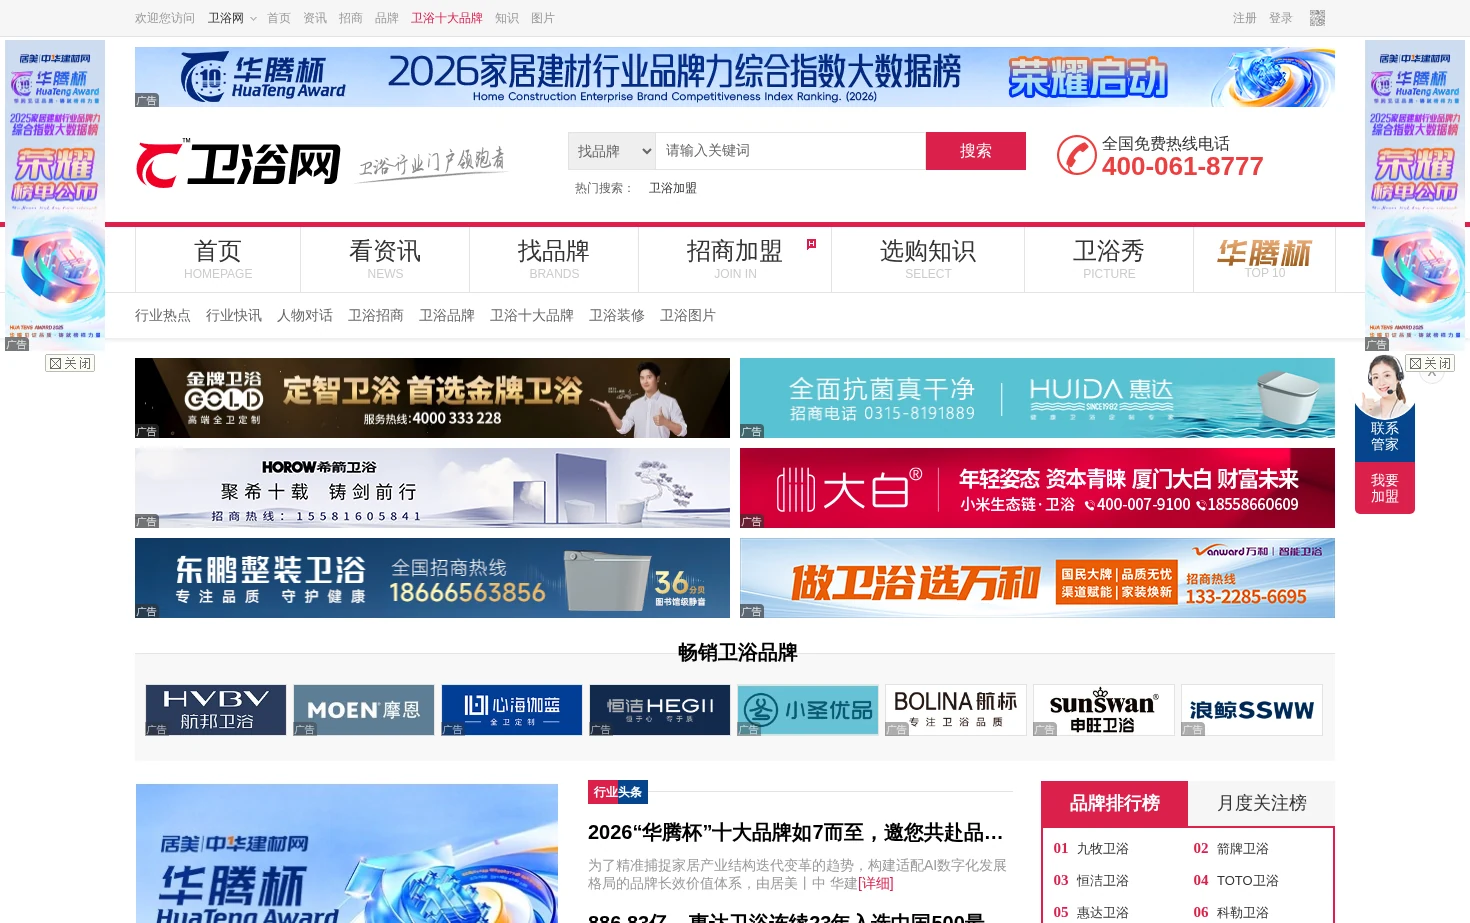
Task: Expand the 卫浴网 dropdown in top bar
Action: 232,18
